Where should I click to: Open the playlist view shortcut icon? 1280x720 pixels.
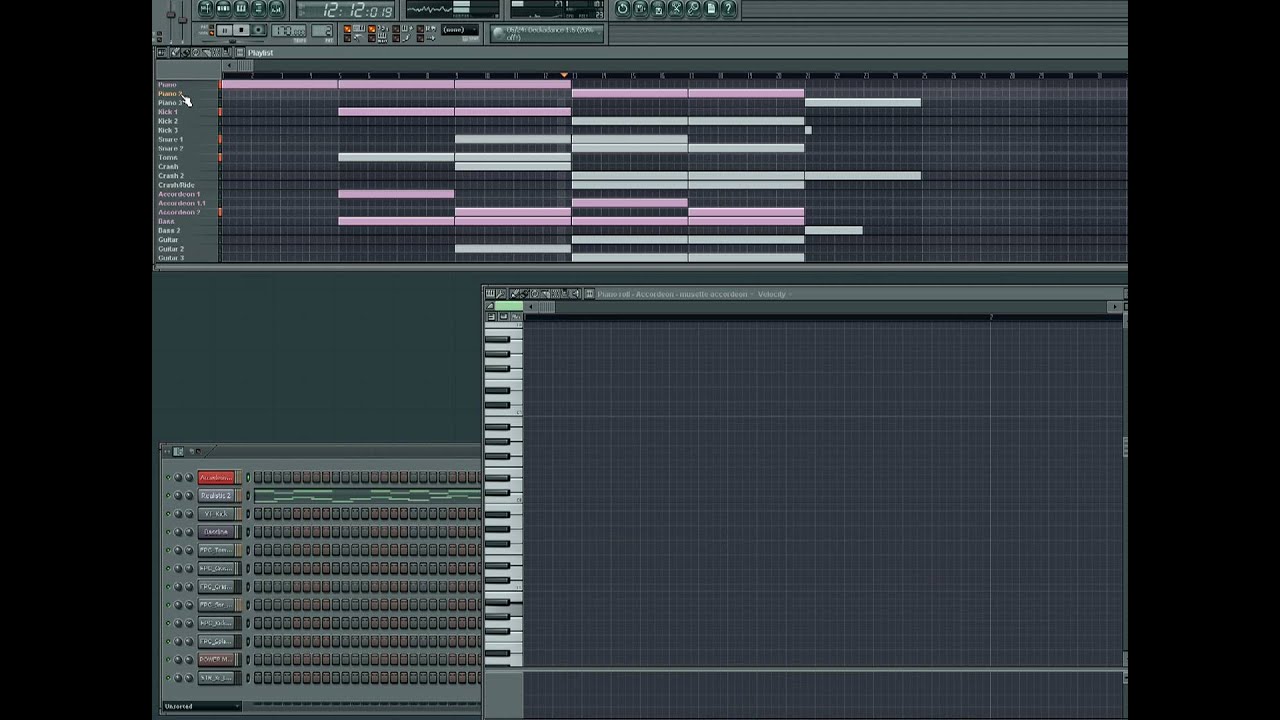click(x=205, y=8)
